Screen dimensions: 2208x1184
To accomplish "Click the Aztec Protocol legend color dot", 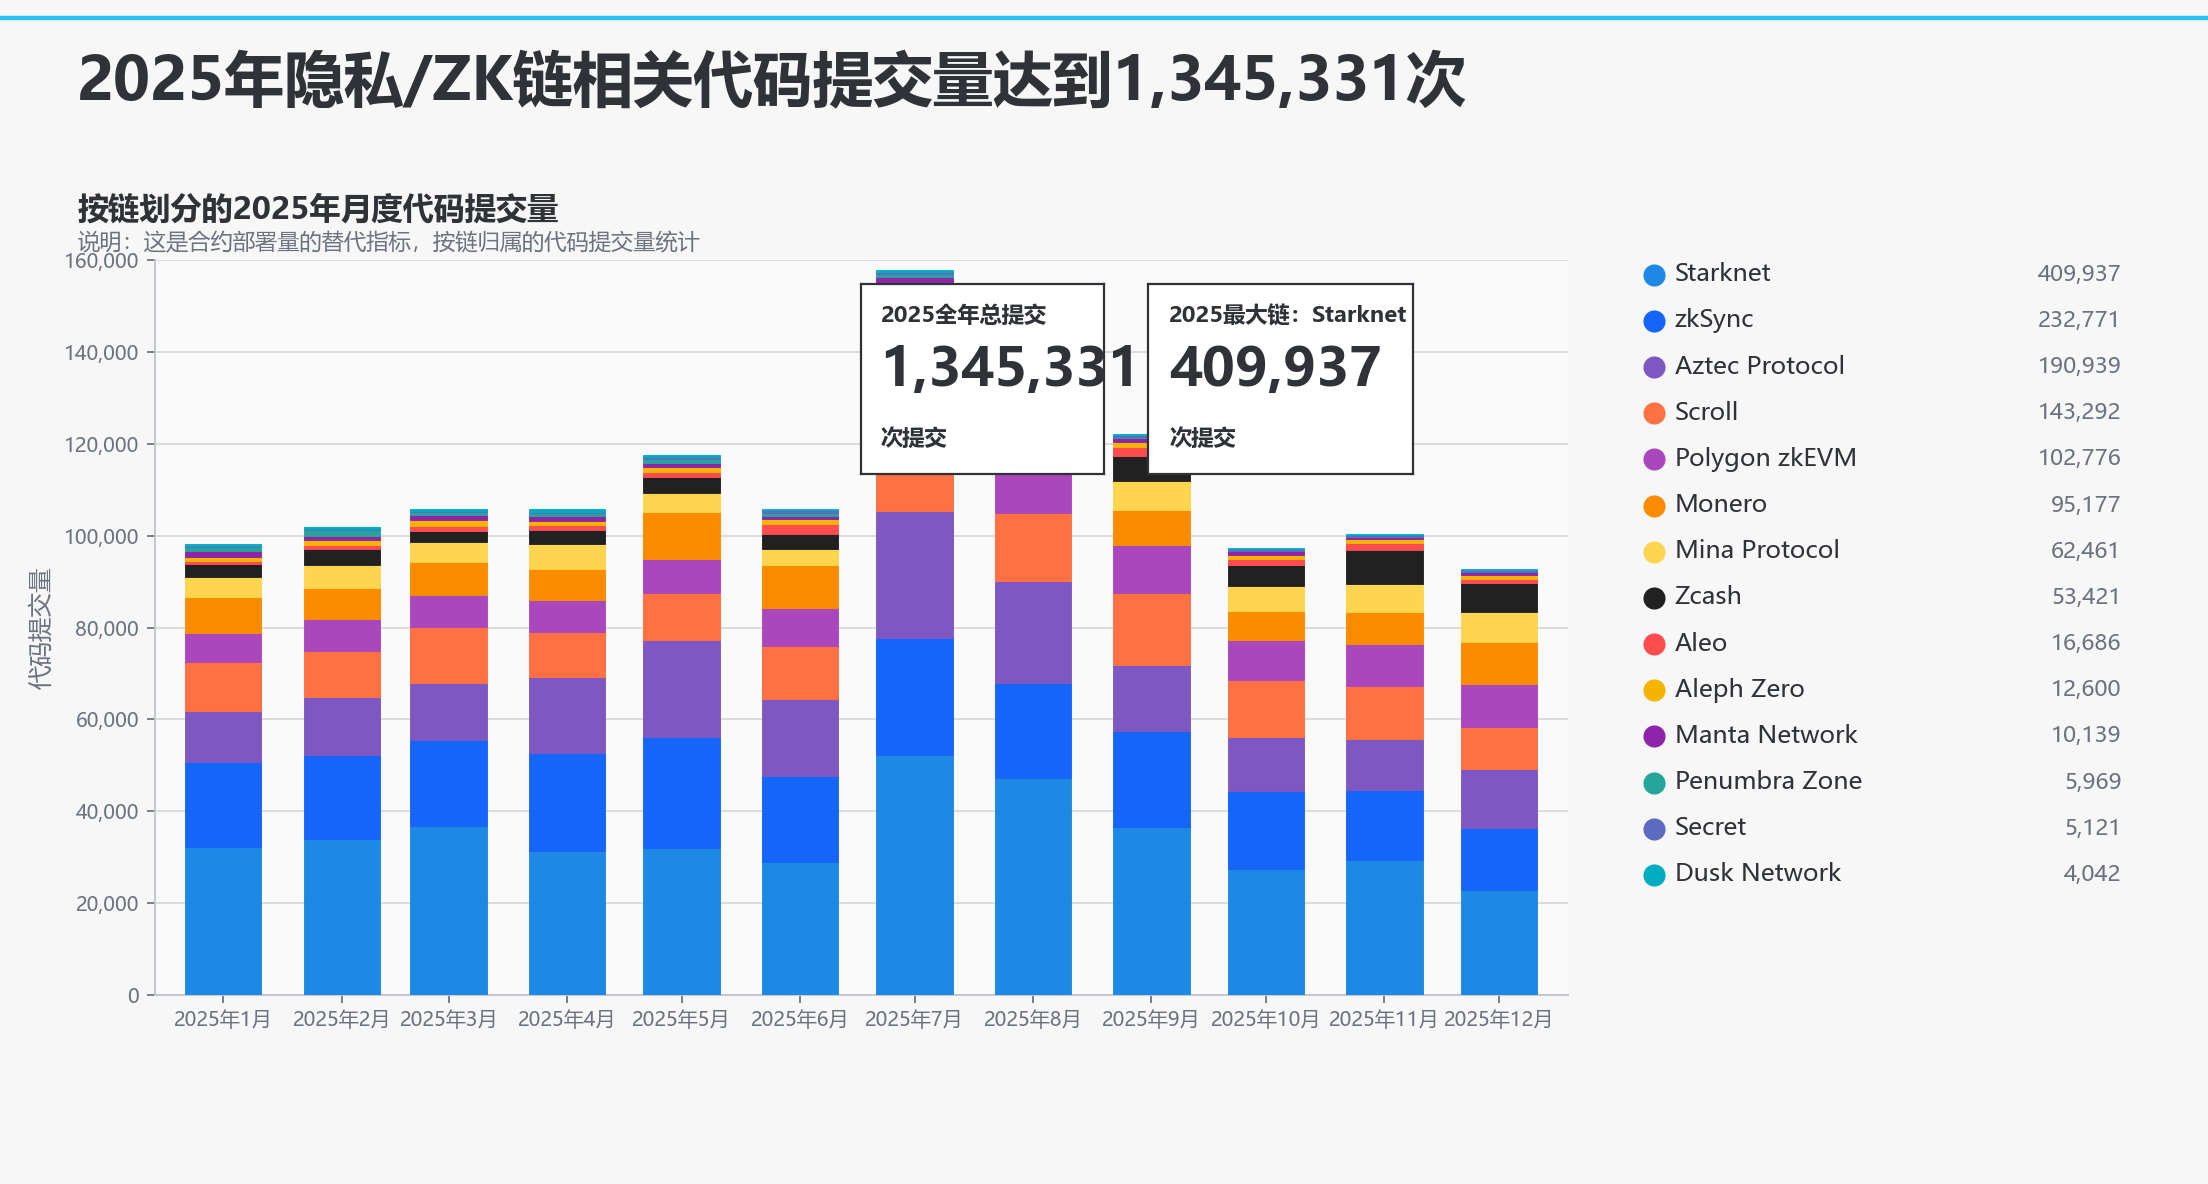I will (1654, 367).
